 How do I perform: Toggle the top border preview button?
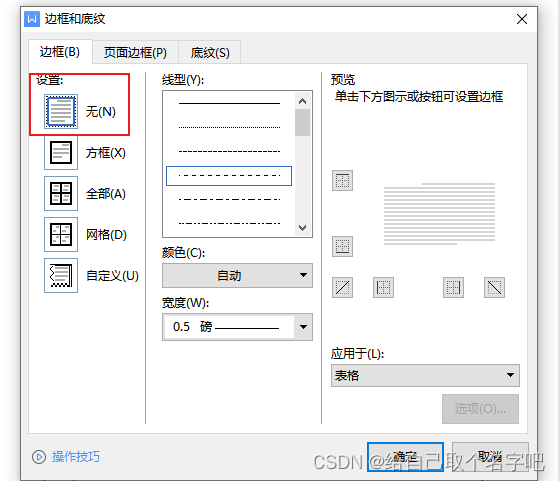[342, 180]
